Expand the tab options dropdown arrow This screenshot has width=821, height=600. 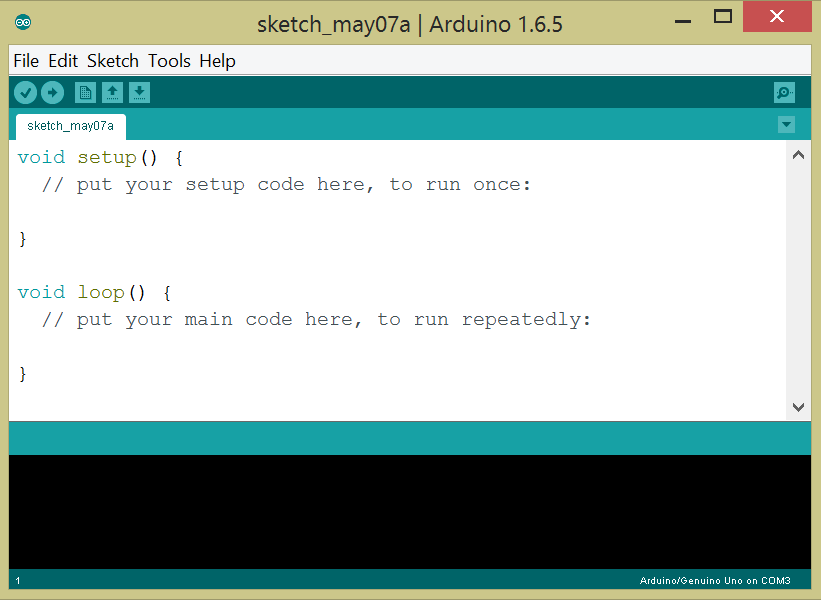coord(786,125)
